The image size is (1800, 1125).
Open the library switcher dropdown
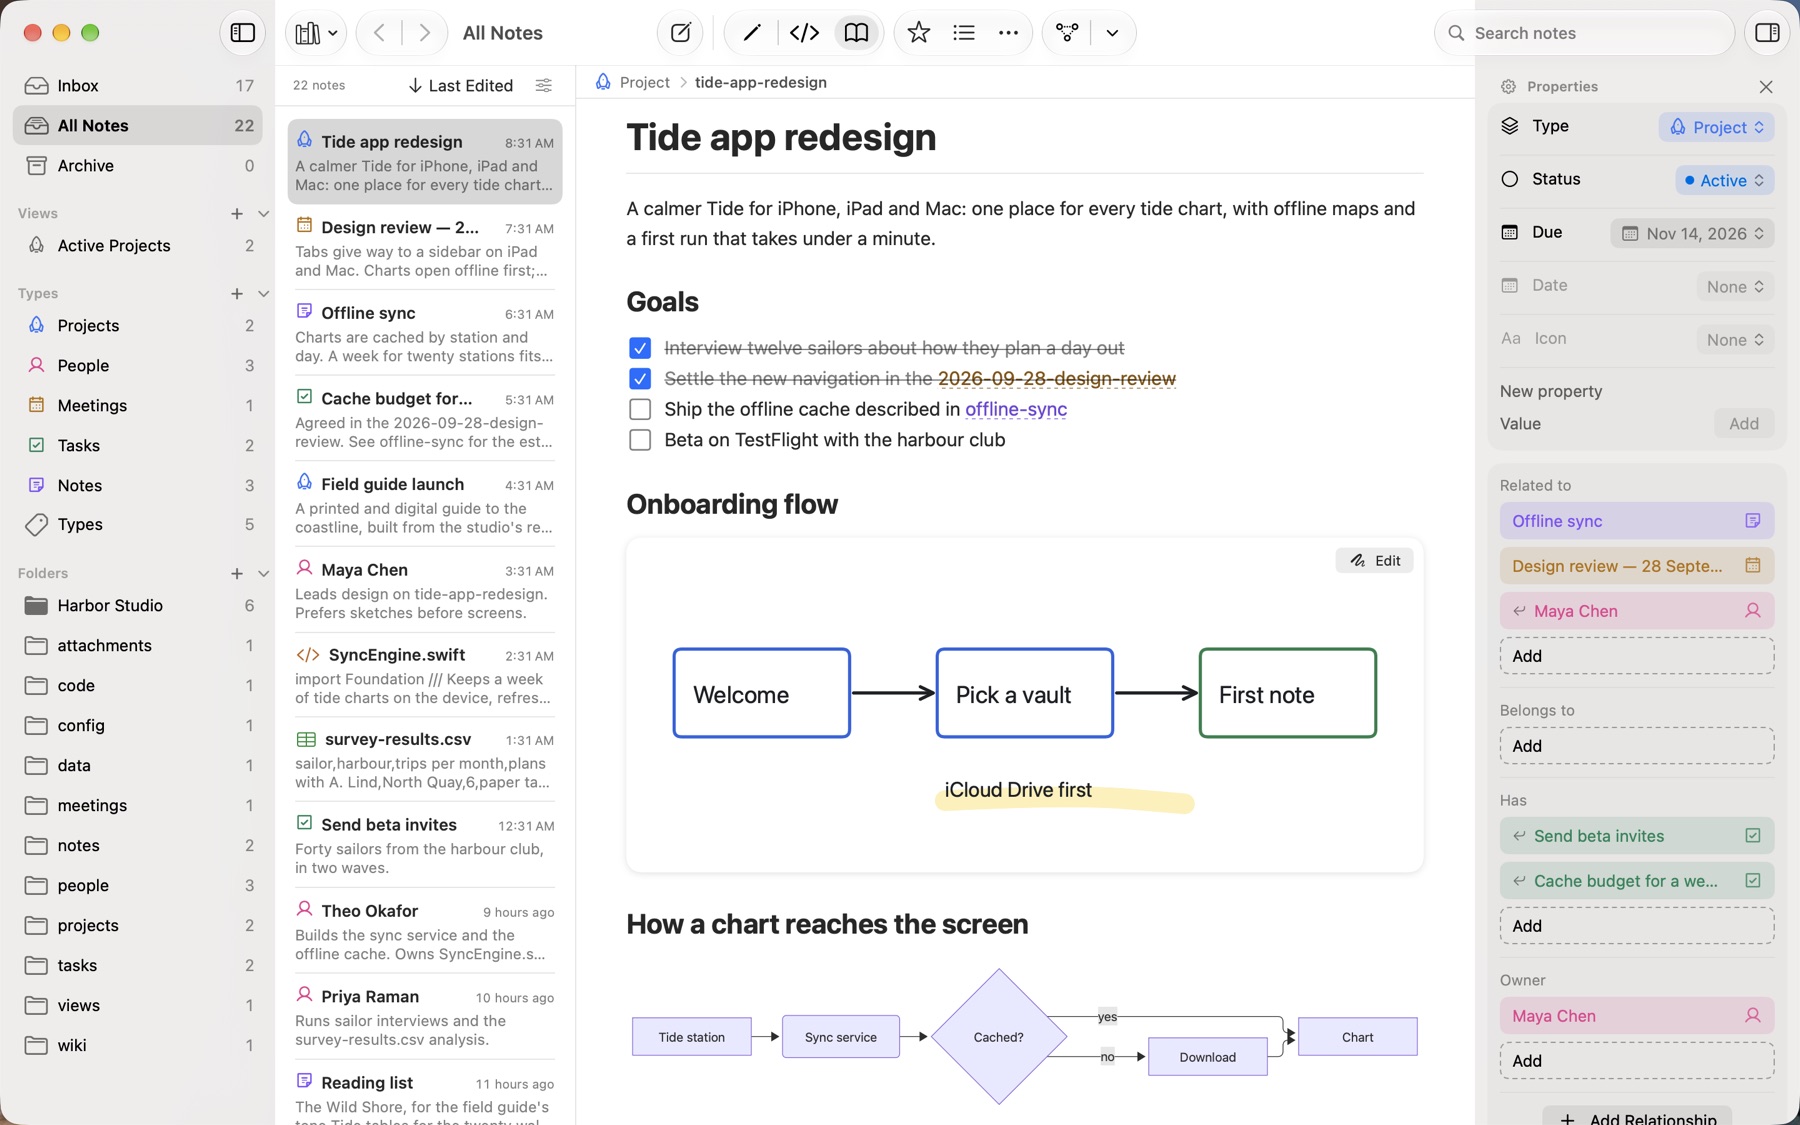click(x=316, y=33)
